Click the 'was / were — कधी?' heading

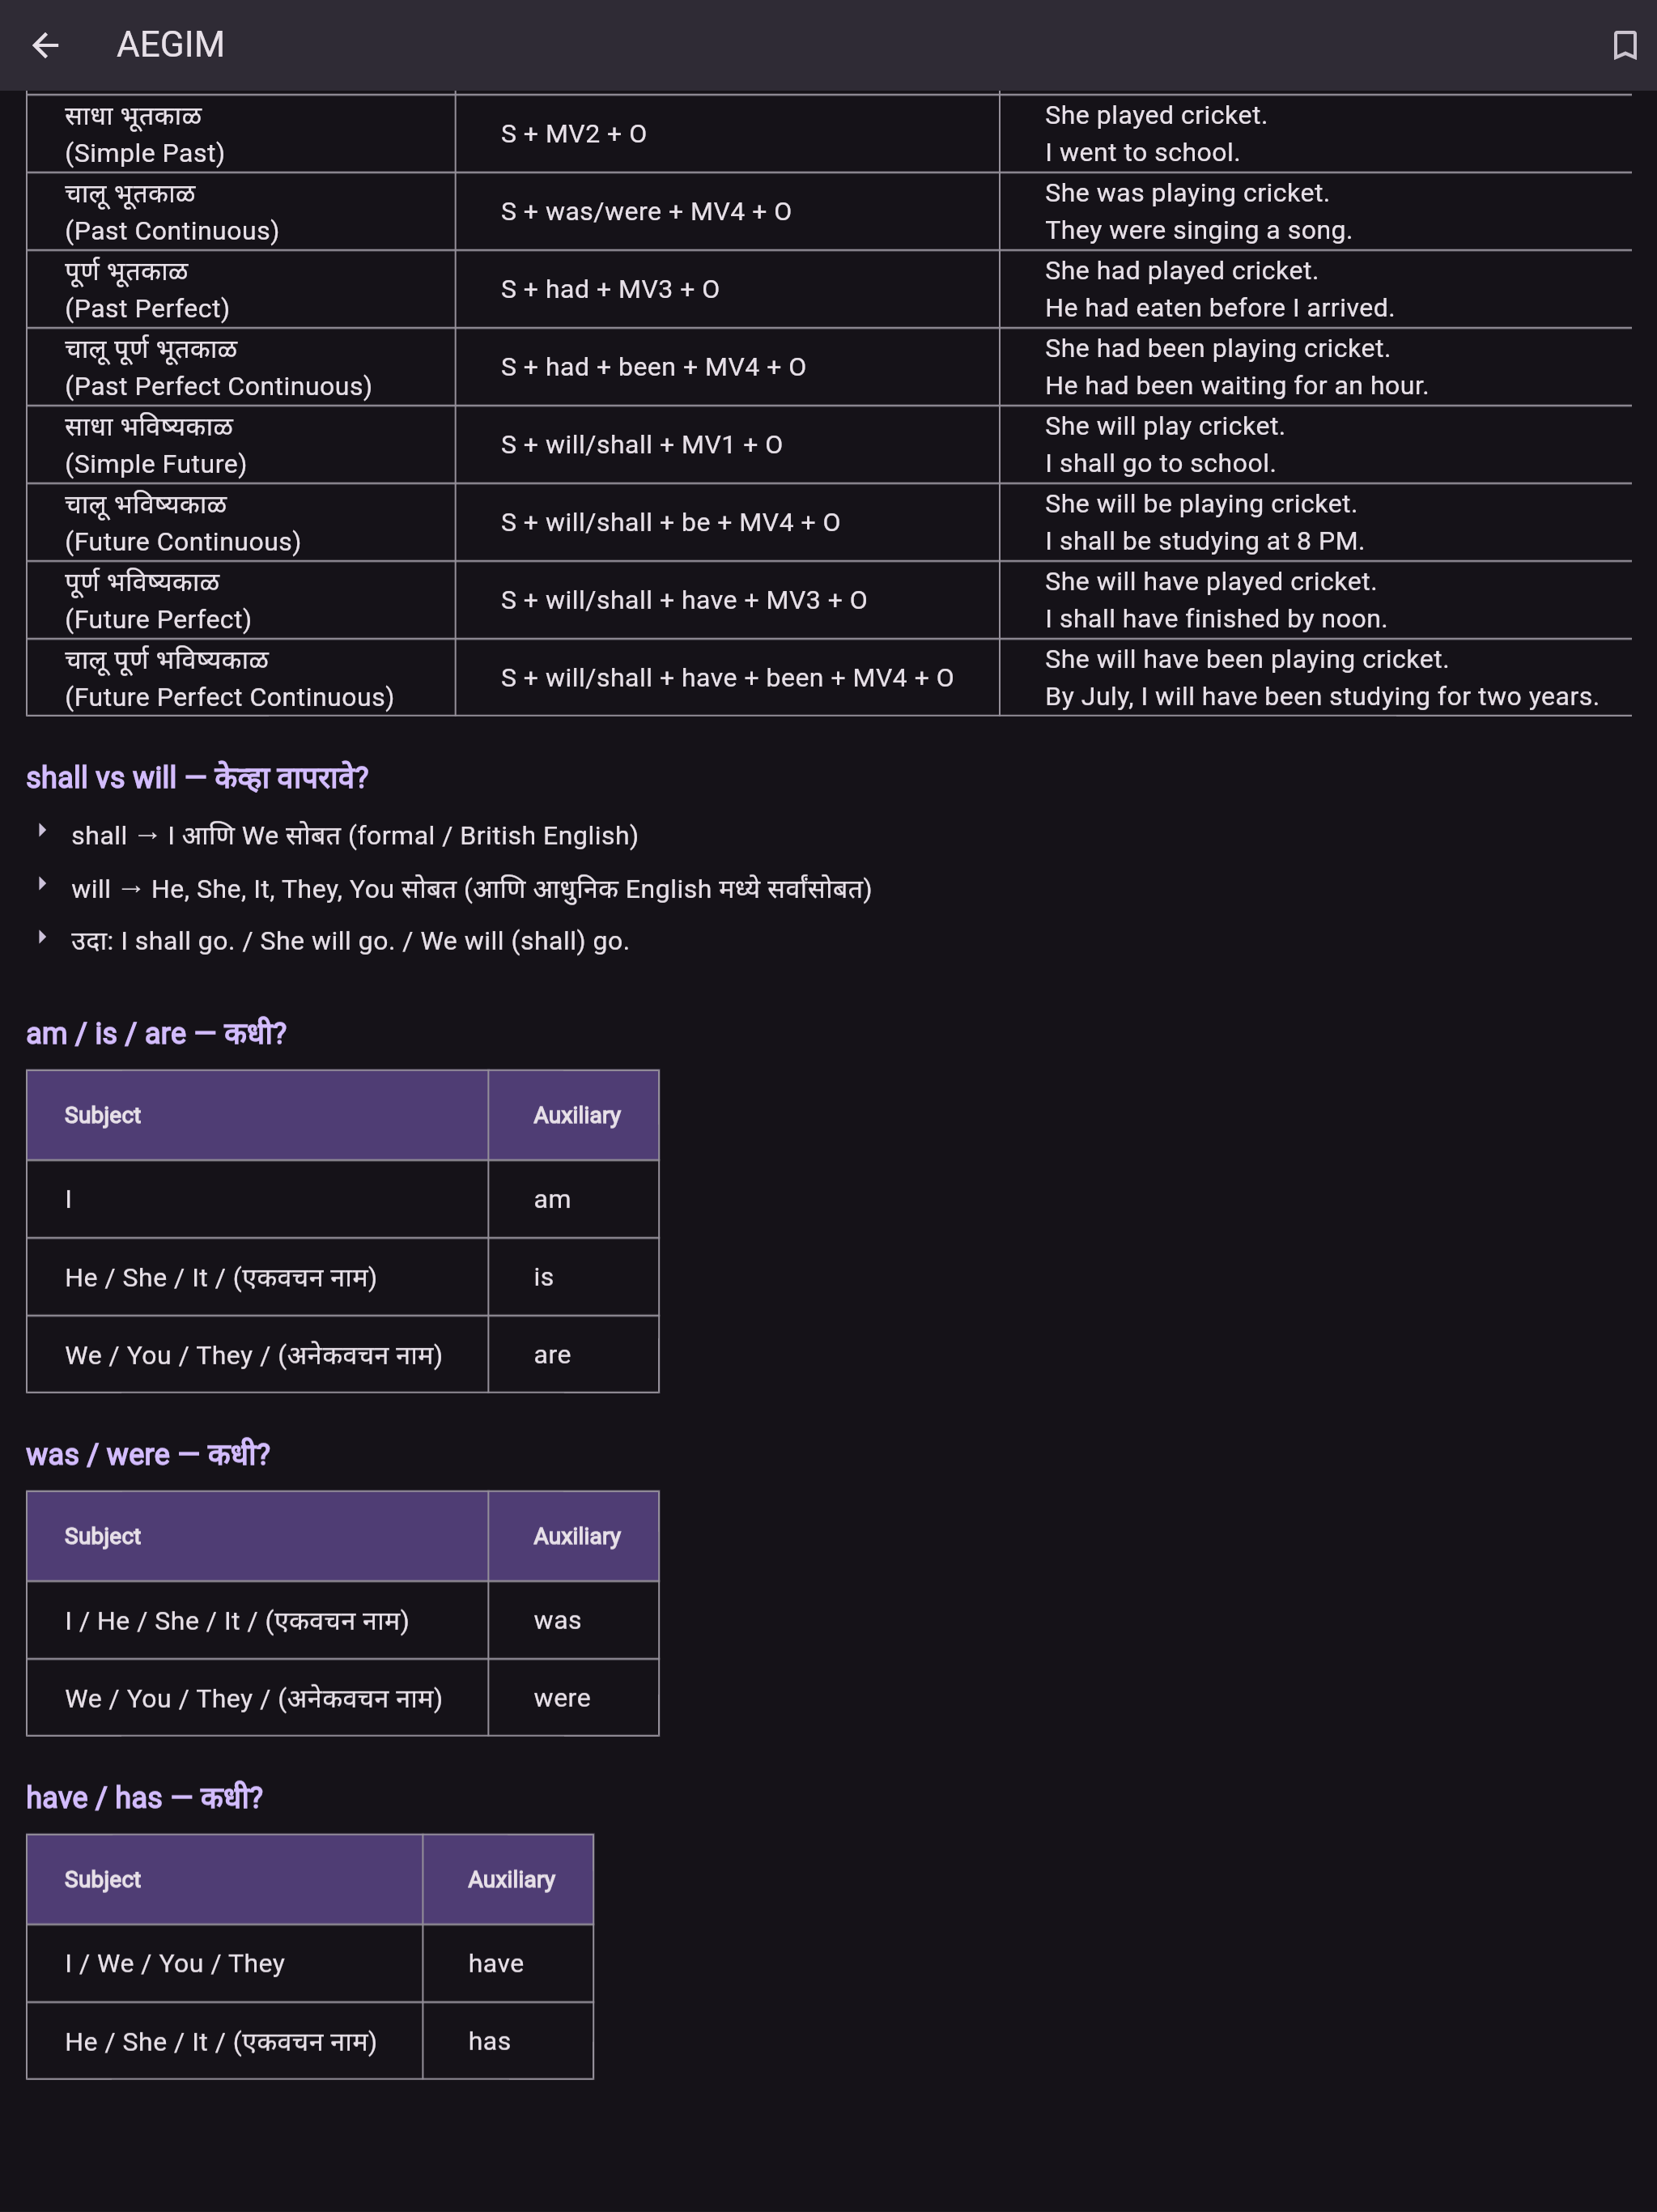coord(148,1454)
